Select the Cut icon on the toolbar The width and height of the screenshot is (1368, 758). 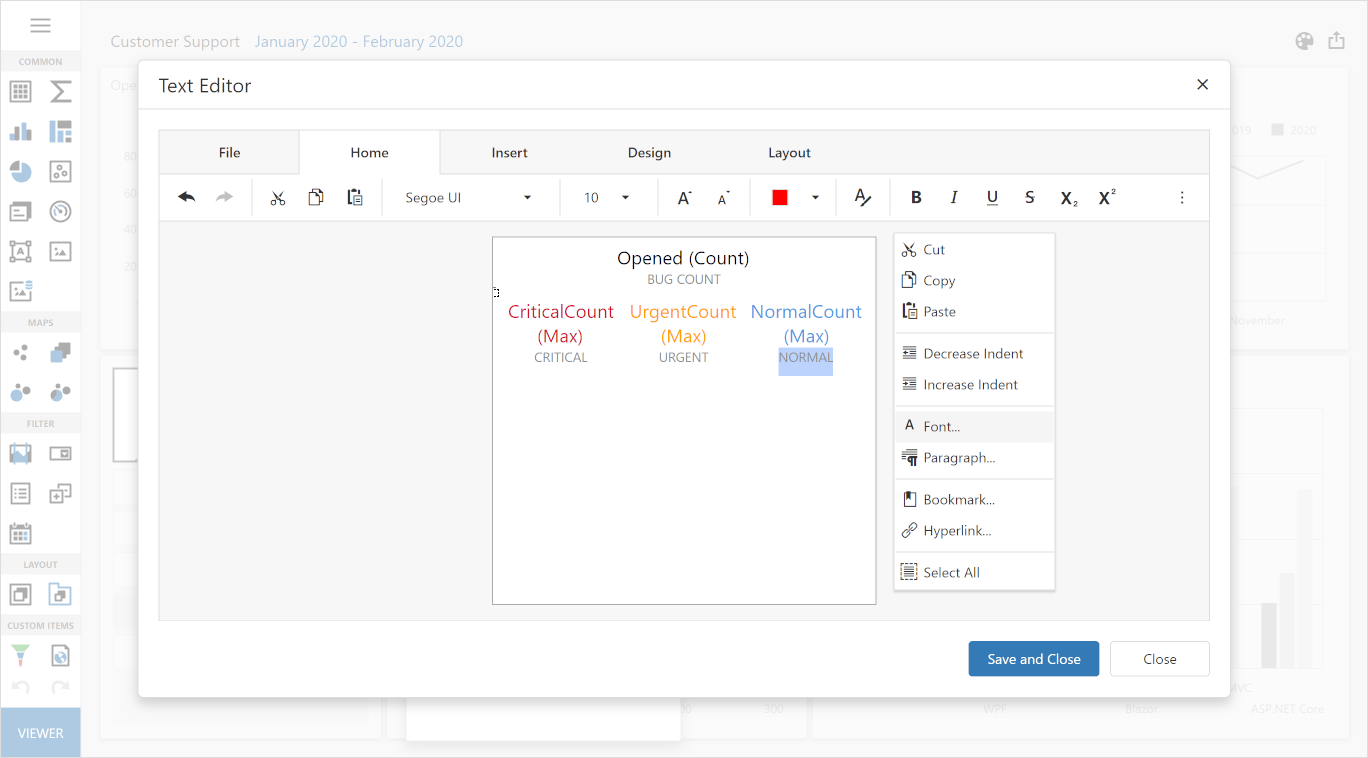click(277, 197)
